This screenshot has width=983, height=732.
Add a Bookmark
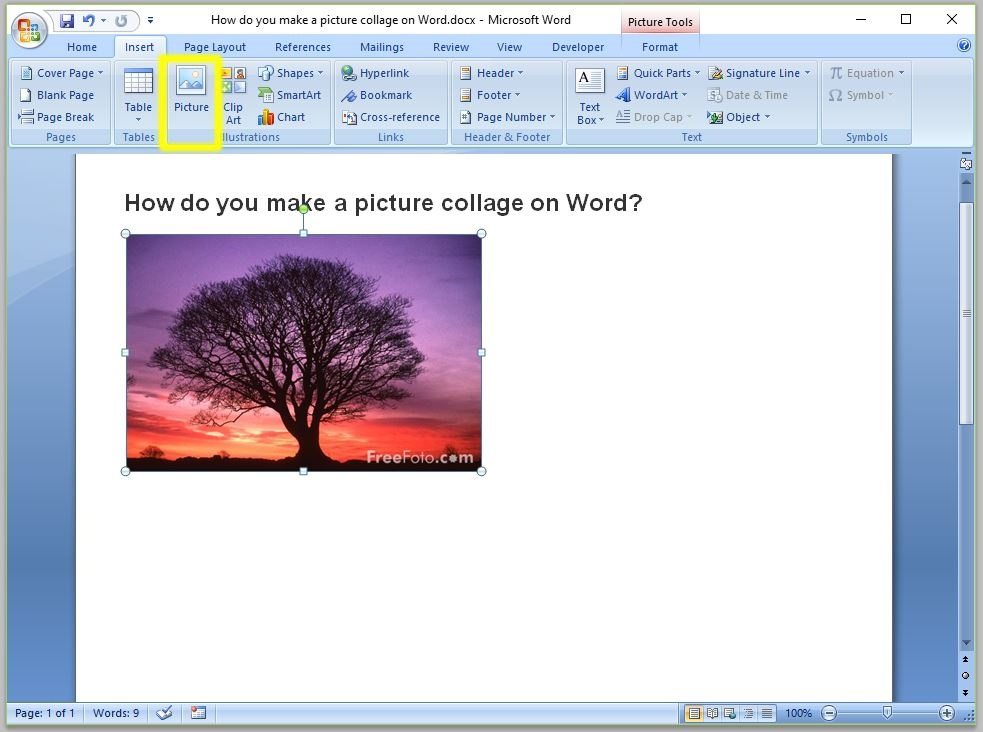click(x=376, y=95)
